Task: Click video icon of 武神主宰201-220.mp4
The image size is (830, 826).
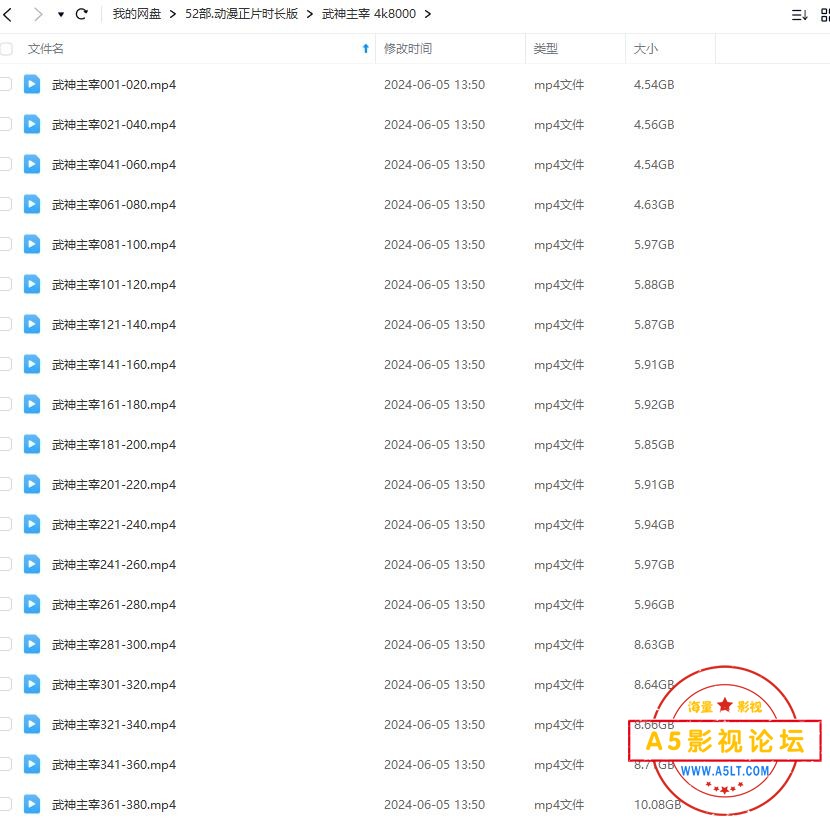Action: [32, 484]
